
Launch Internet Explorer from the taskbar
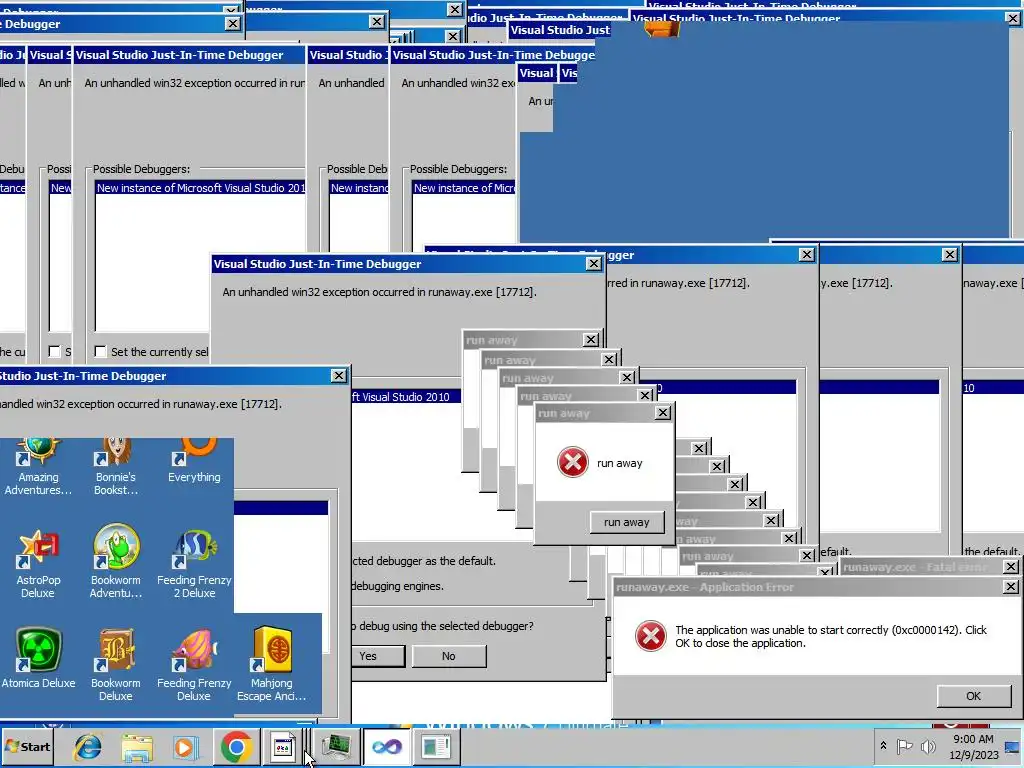(88, 747)
